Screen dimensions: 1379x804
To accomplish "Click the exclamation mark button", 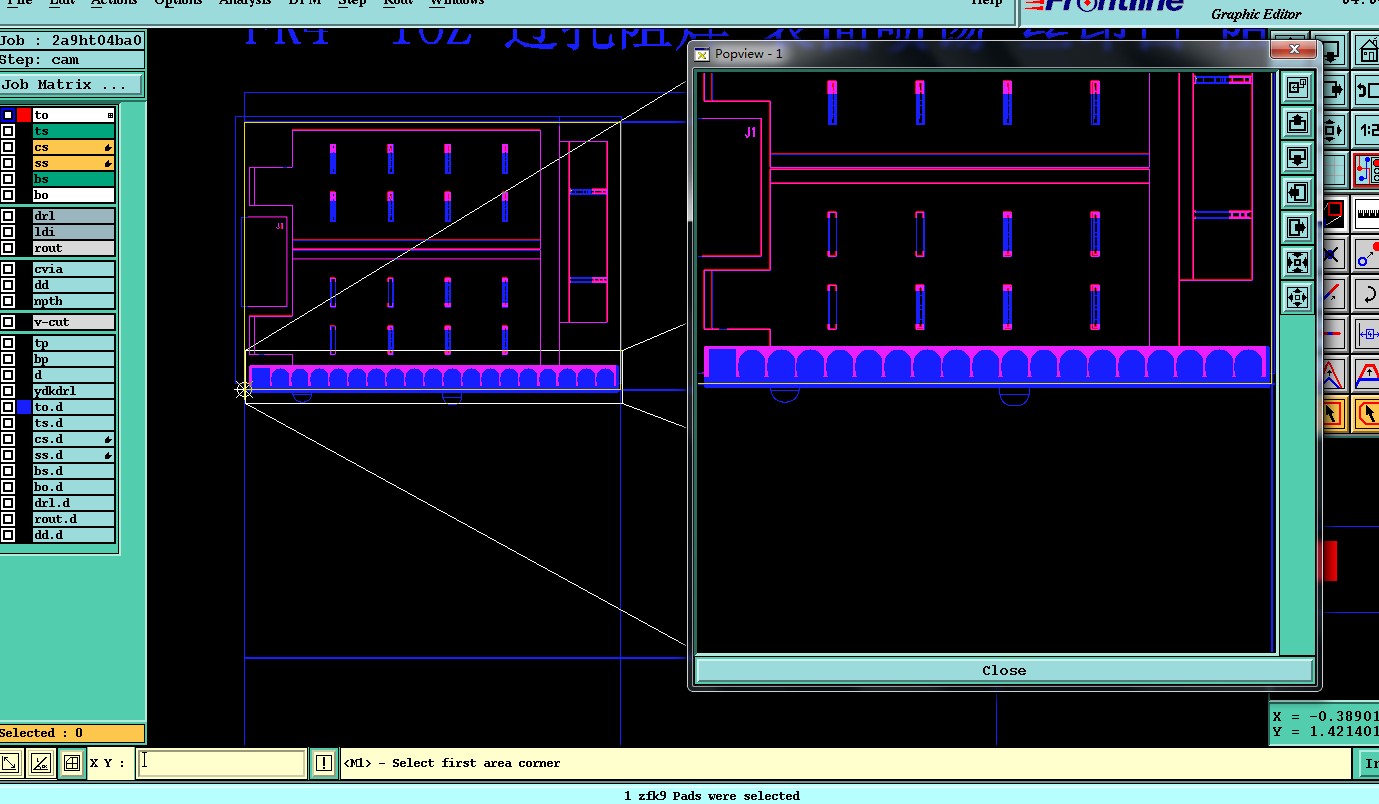I will (x=323, y=763).
